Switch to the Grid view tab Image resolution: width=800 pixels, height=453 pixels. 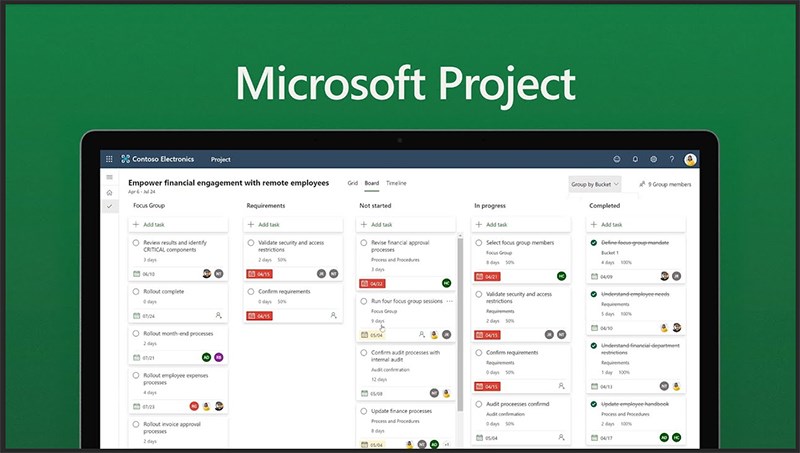353,183
